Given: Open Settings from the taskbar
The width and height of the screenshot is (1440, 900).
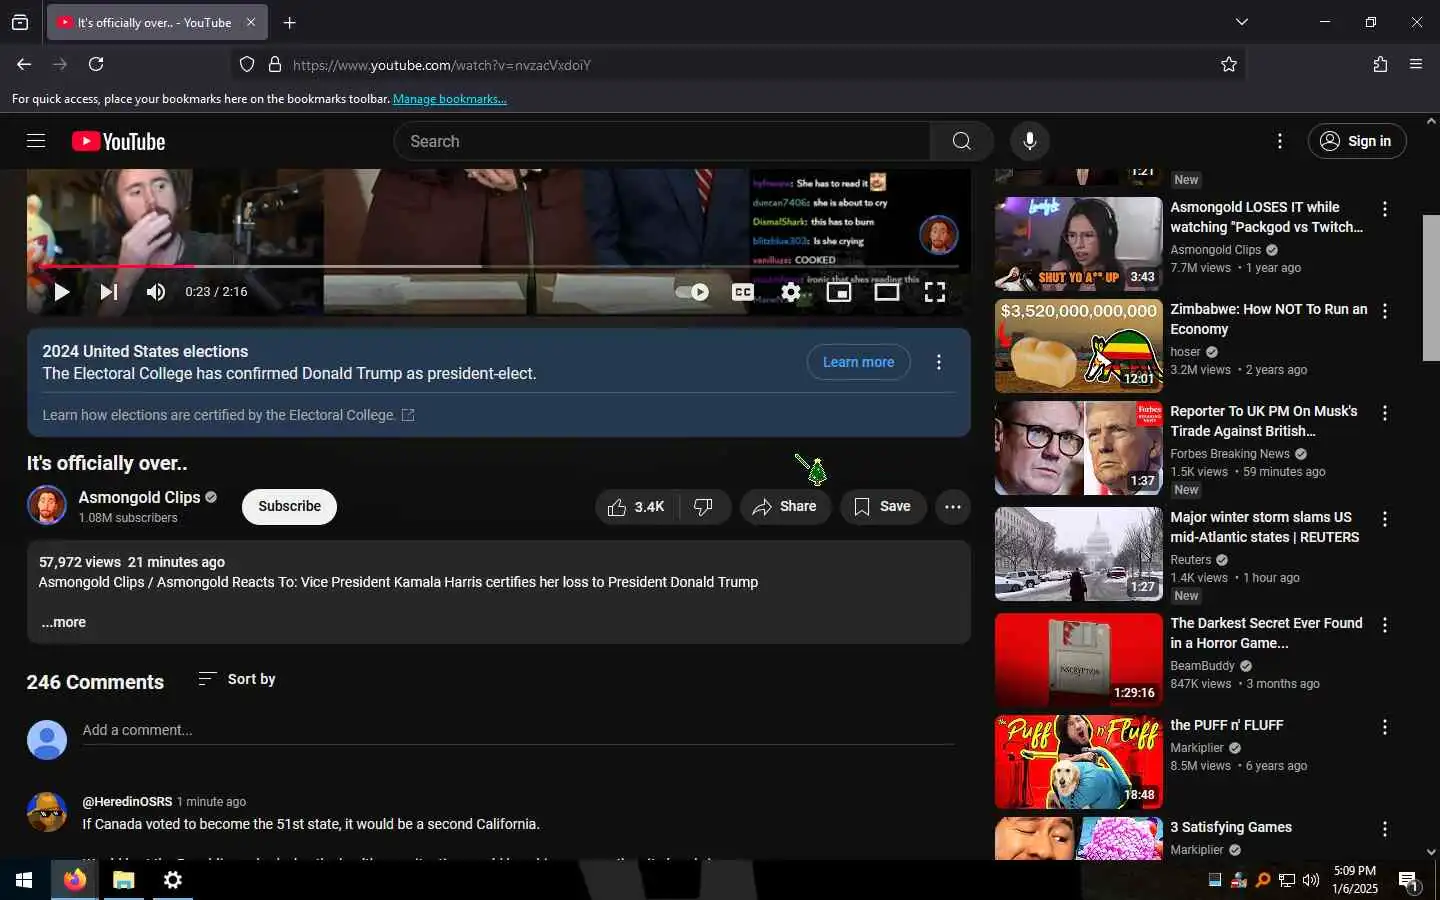Looking at the screenshot, I should tap(173, 880).
